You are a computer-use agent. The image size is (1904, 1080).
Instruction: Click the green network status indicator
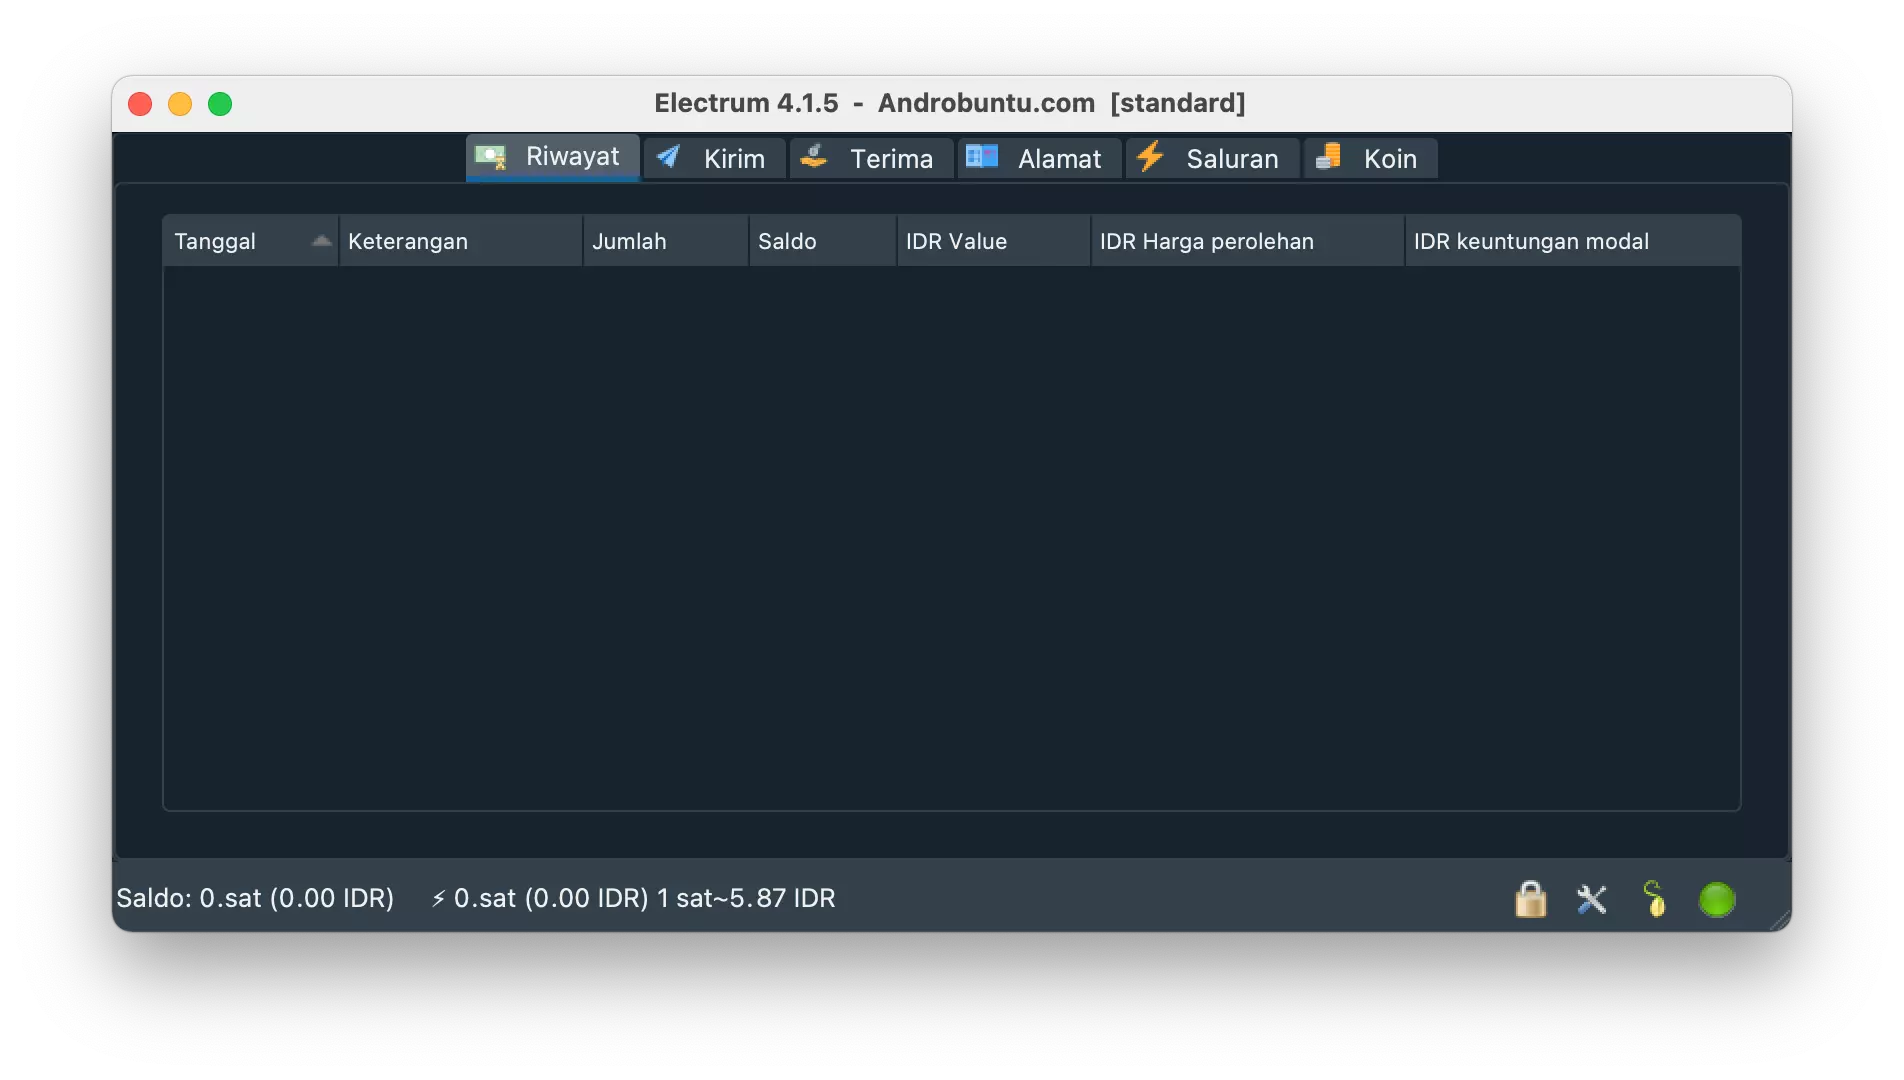[1717, 899]
